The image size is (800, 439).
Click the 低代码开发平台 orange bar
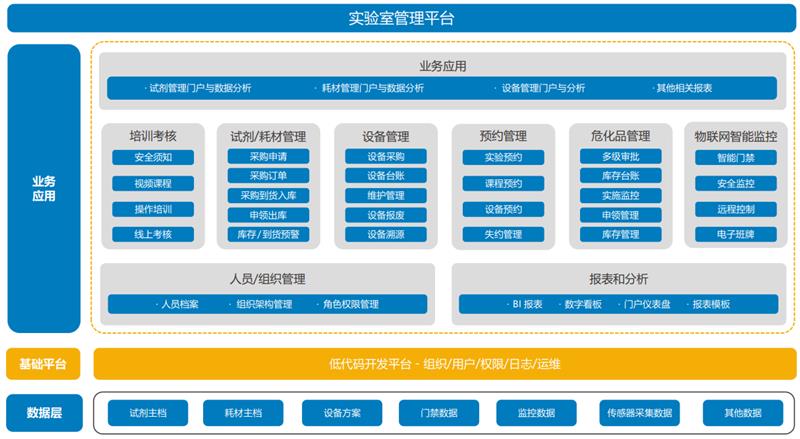tap(444, 364)
